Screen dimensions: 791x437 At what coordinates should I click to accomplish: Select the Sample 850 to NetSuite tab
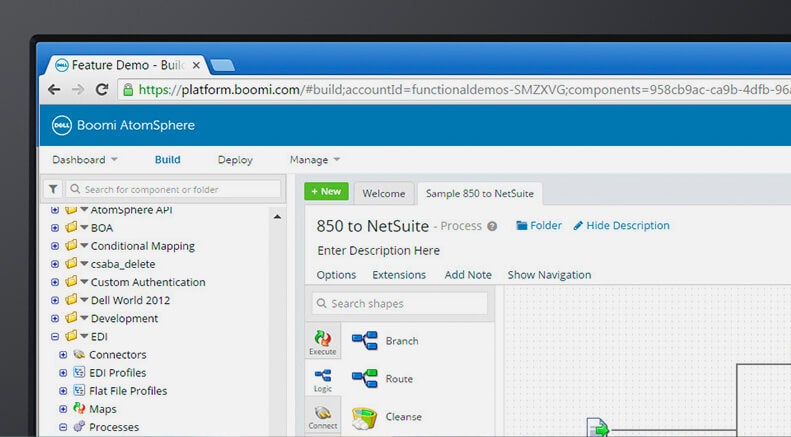[480, 194]
